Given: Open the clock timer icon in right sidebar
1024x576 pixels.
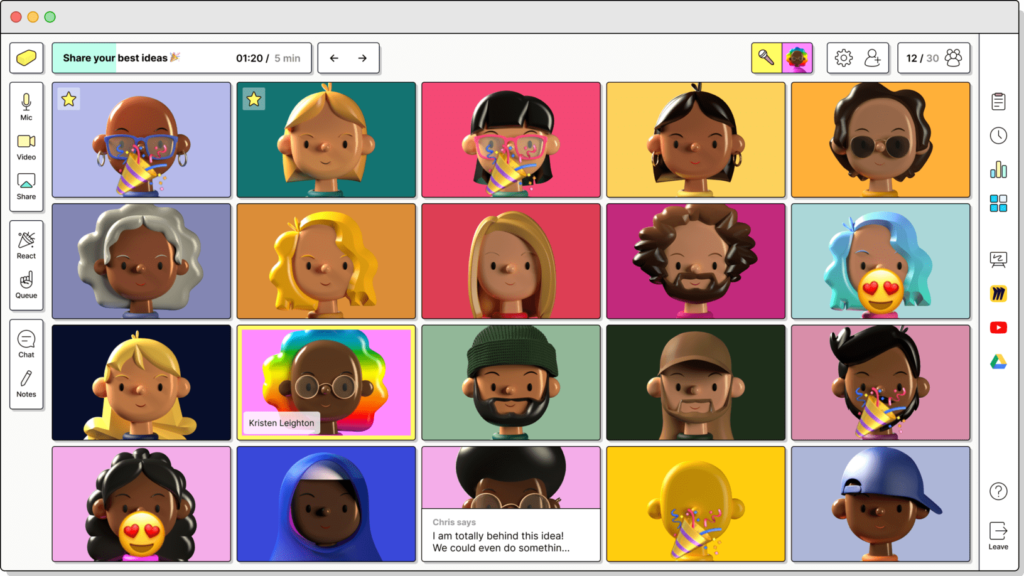Looking at the screenshot, I should point(998,135).
